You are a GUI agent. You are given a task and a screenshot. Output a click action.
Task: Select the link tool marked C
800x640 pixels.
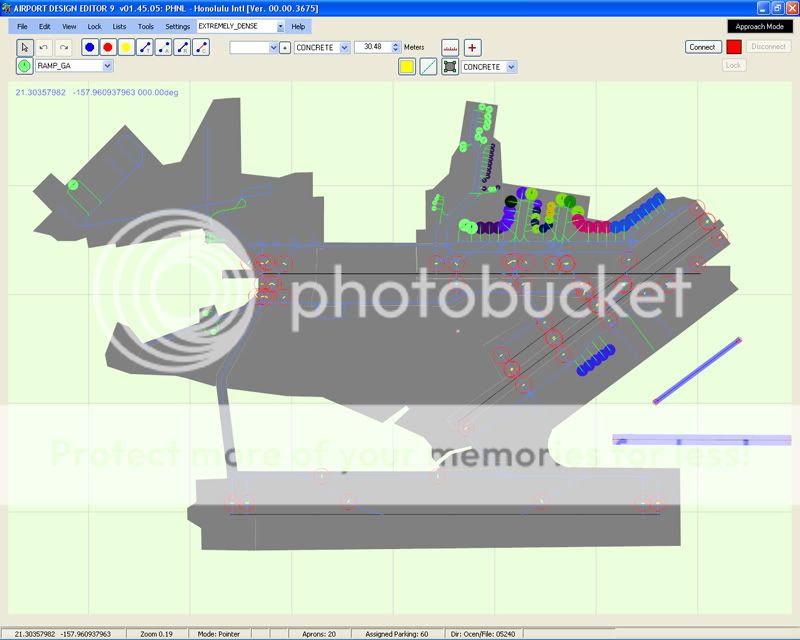coord(201,47)
